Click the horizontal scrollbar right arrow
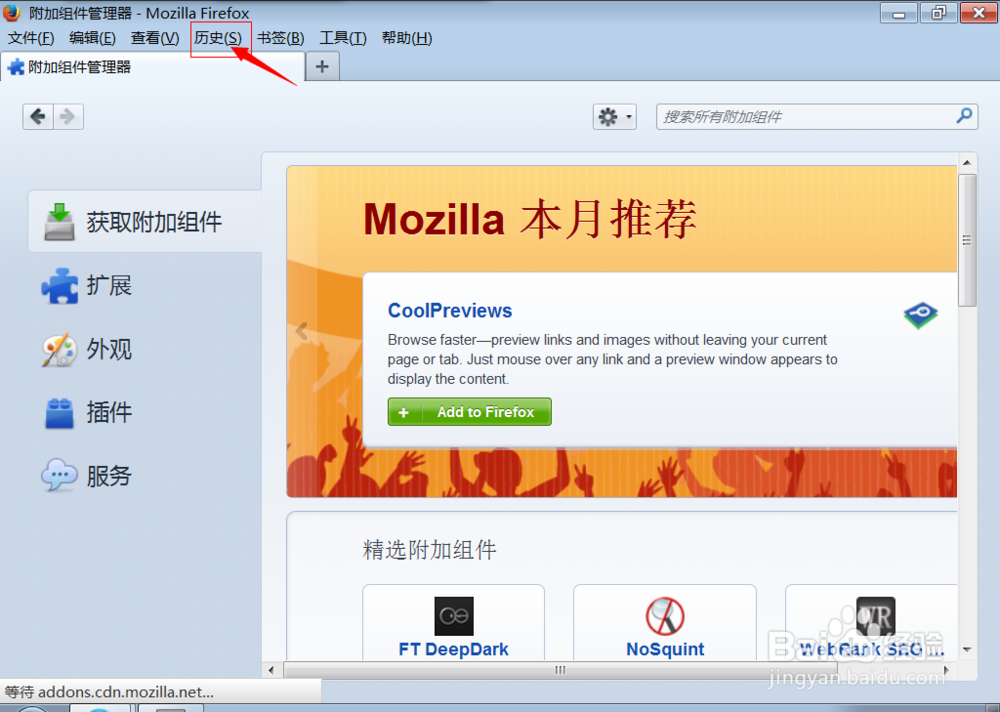The height and width of the screenshot is (712, 1000). click(x=946, y=670)
